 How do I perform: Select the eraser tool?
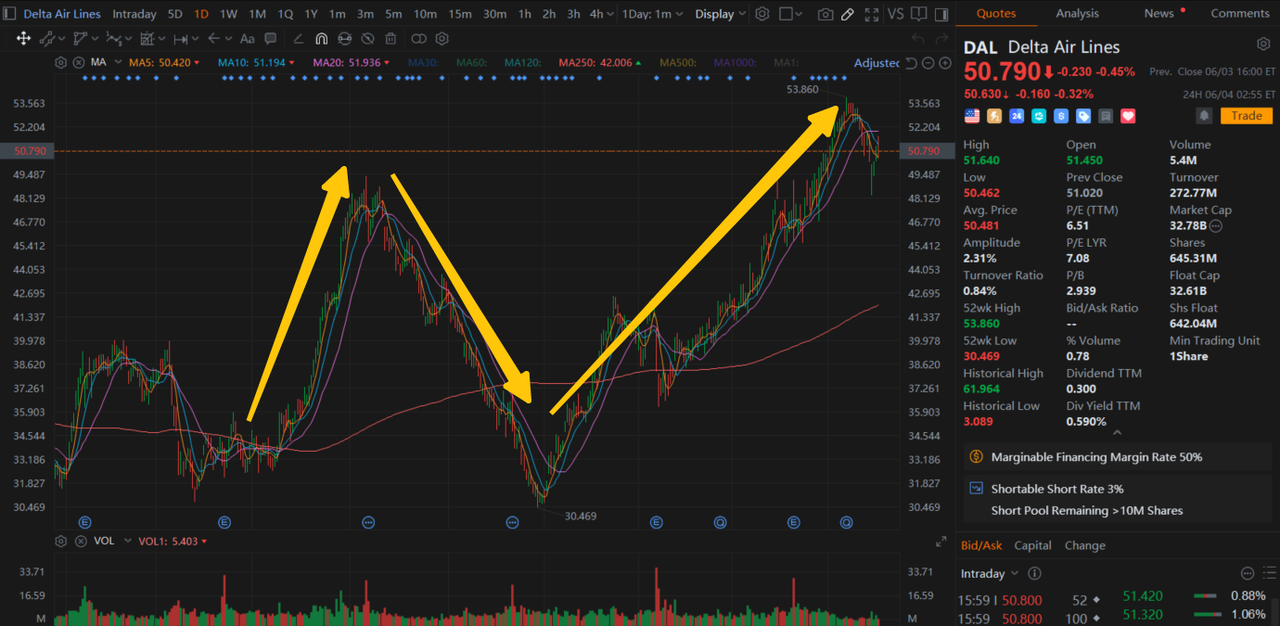pyautogui.click(x=298, y=39)
